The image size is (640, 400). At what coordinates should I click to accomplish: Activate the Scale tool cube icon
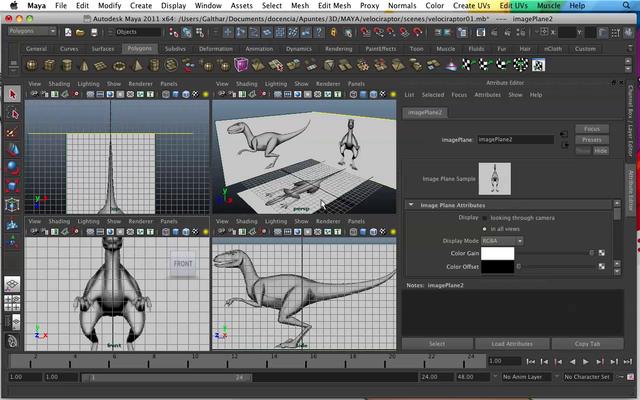click(12, 186)
